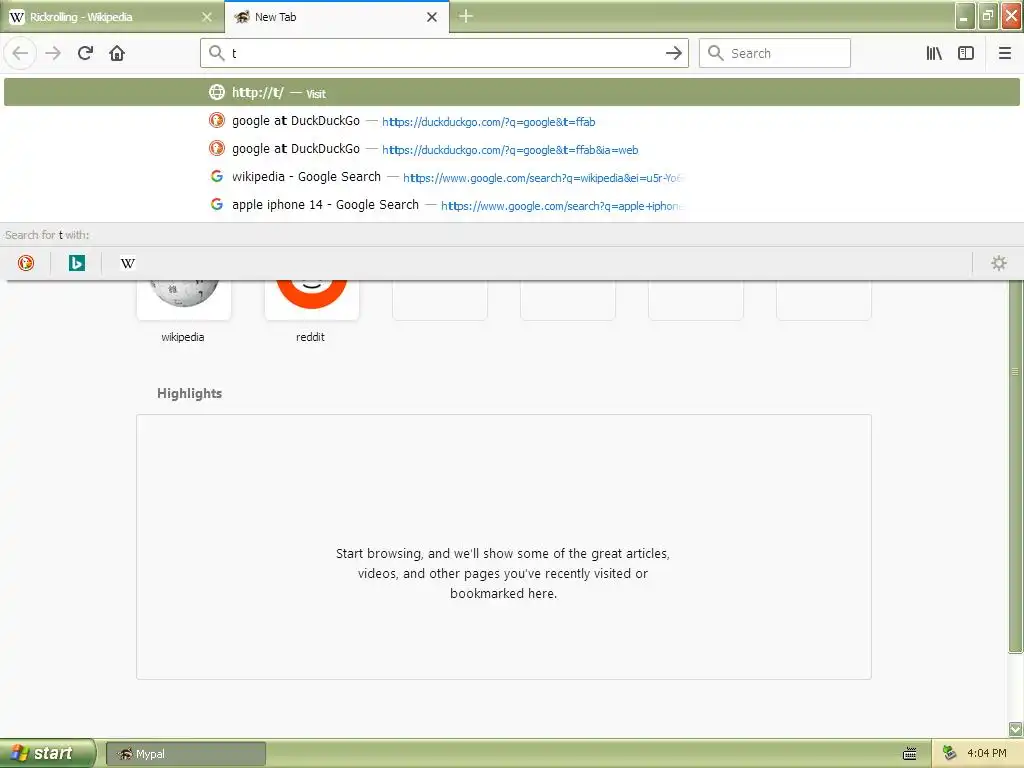Search with Bing one-off engine icon

tap(77, 263)
